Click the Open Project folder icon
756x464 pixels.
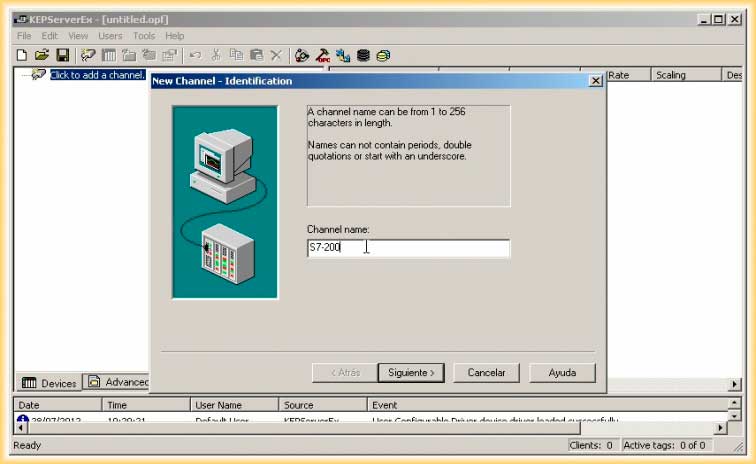[42, 55]
